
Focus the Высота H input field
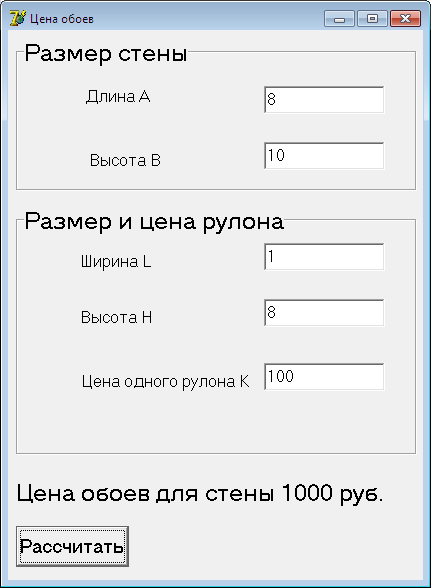tap(324, 313)
